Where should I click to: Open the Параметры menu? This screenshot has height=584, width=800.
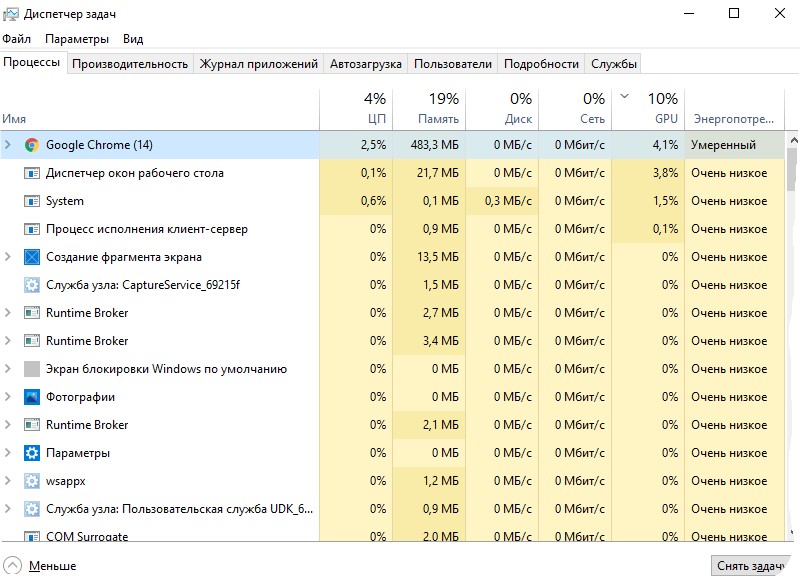(76, 39)
